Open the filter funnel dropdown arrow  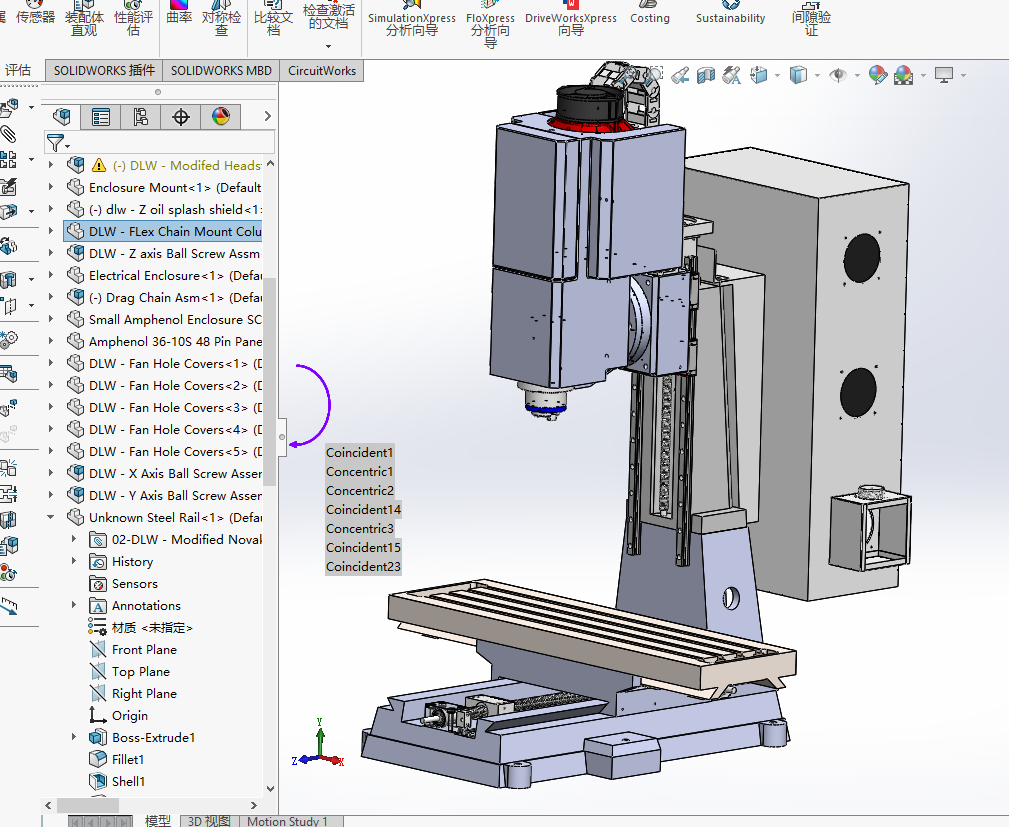[68, 147]
